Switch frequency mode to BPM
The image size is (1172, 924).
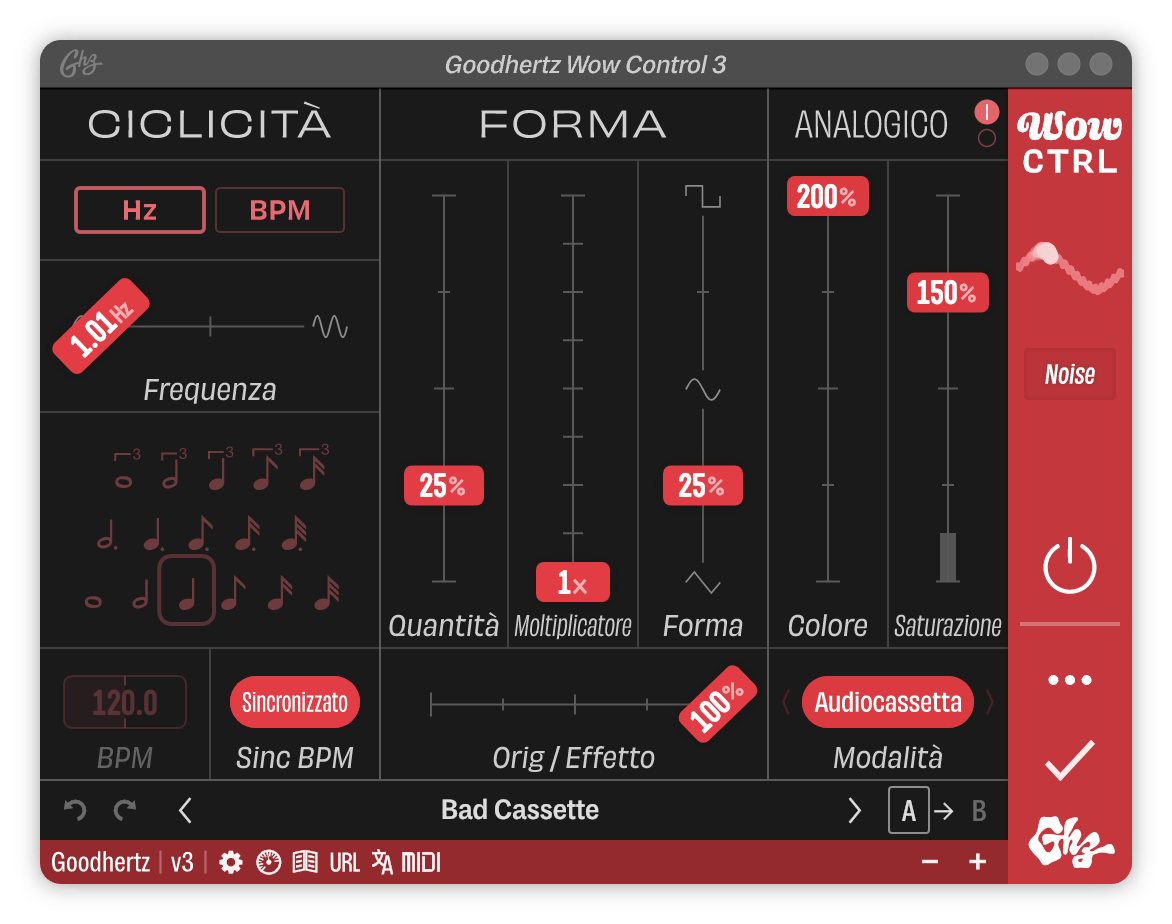280,210
